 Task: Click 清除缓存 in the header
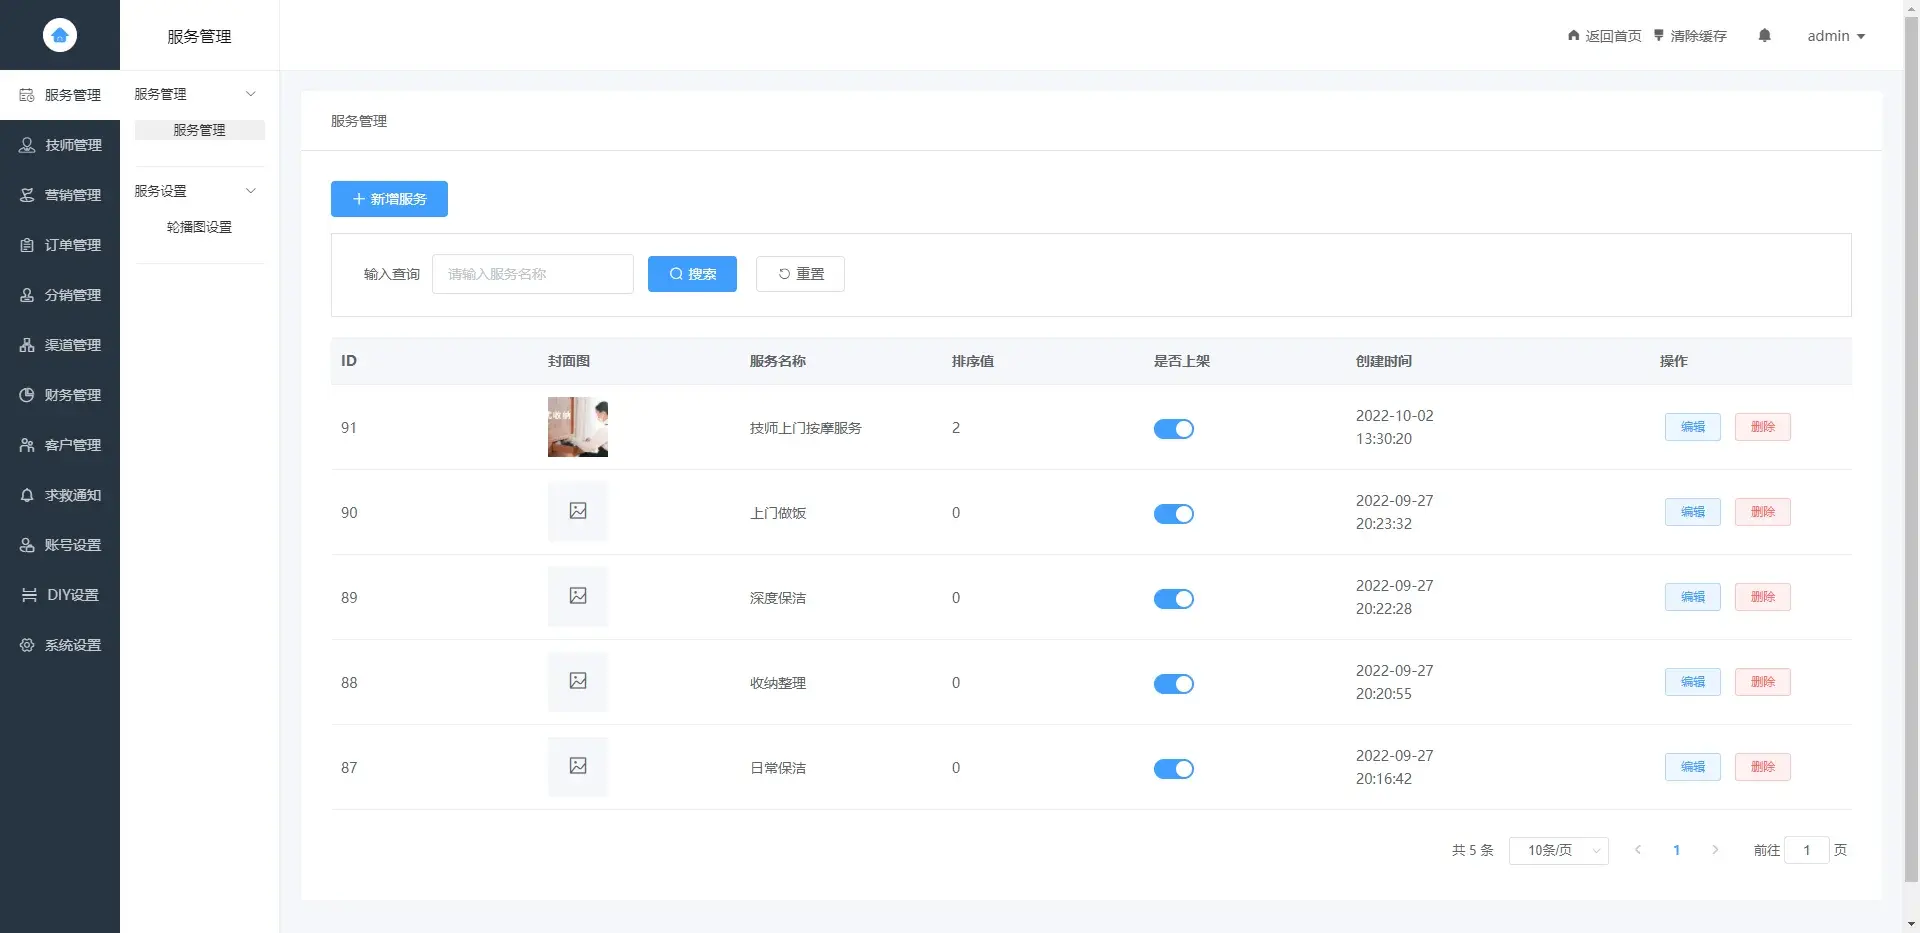[x=1690, y=36]
